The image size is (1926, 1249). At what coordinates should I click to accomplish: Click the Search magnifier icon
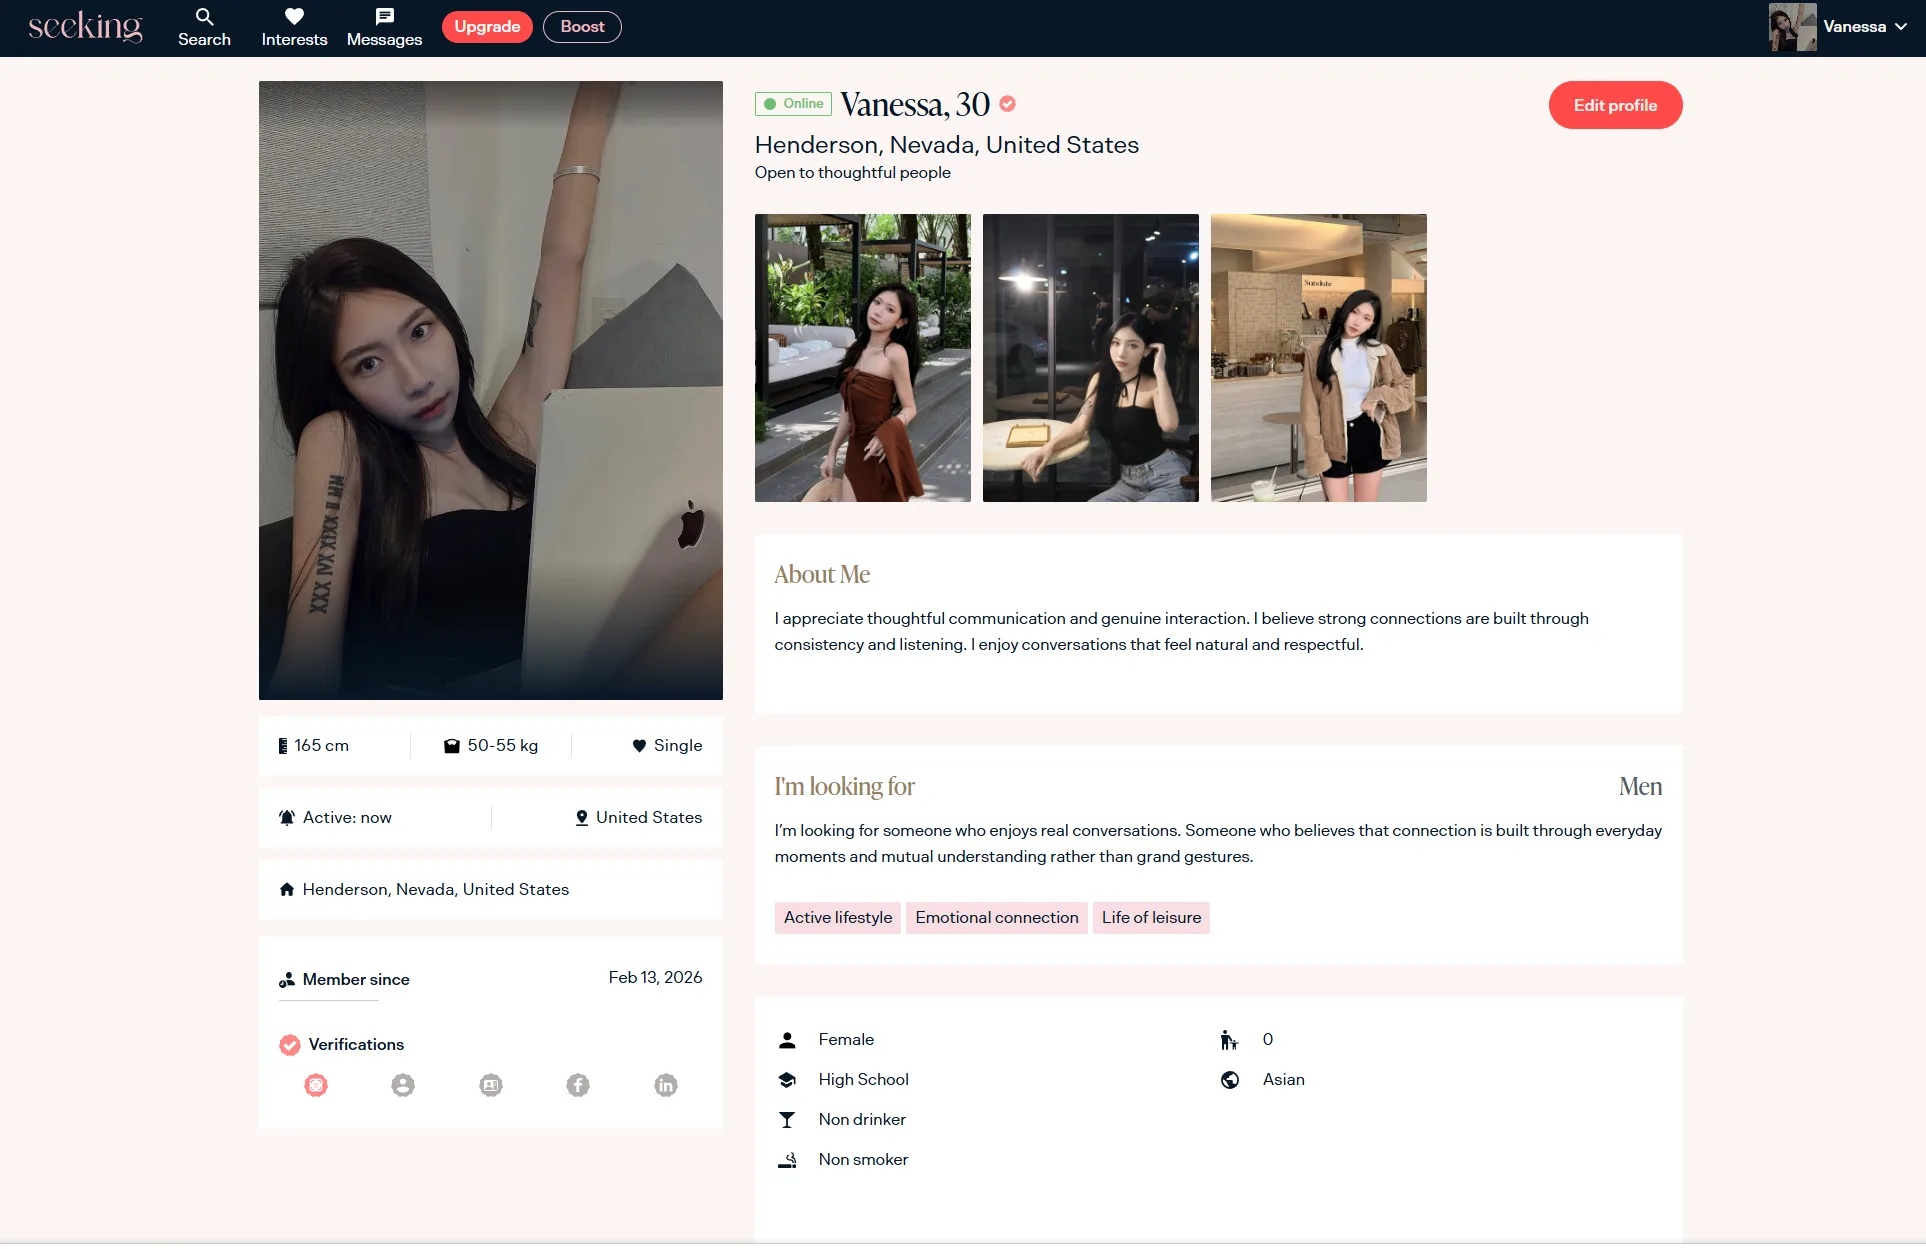pyautogui.click(x=204, y=17)
